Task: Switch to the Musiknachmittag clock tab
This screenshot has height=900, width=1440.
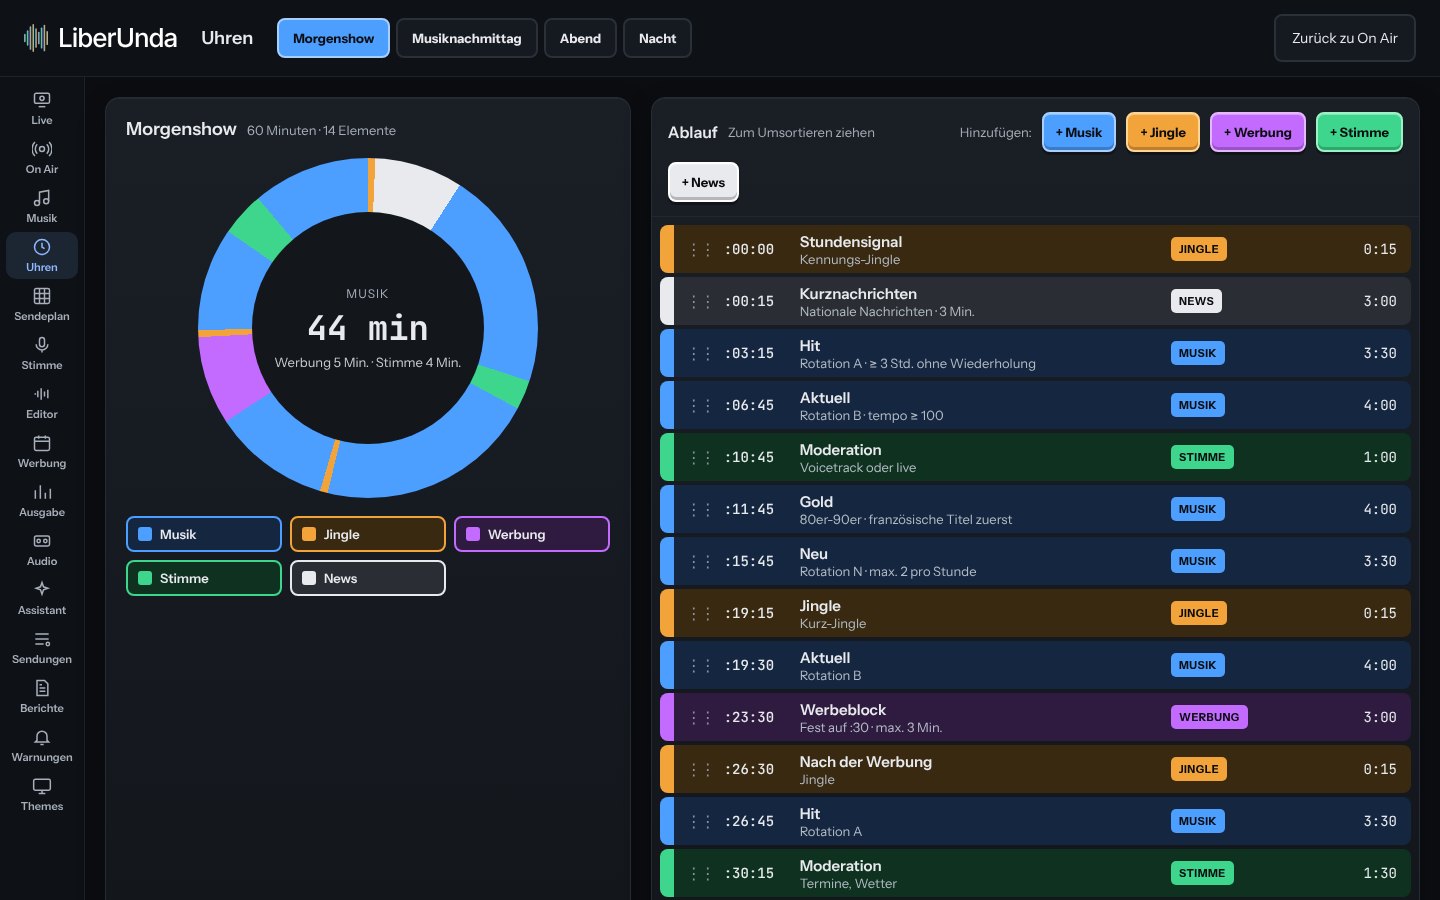Action: pyautogui.click(x=467, y=38)
